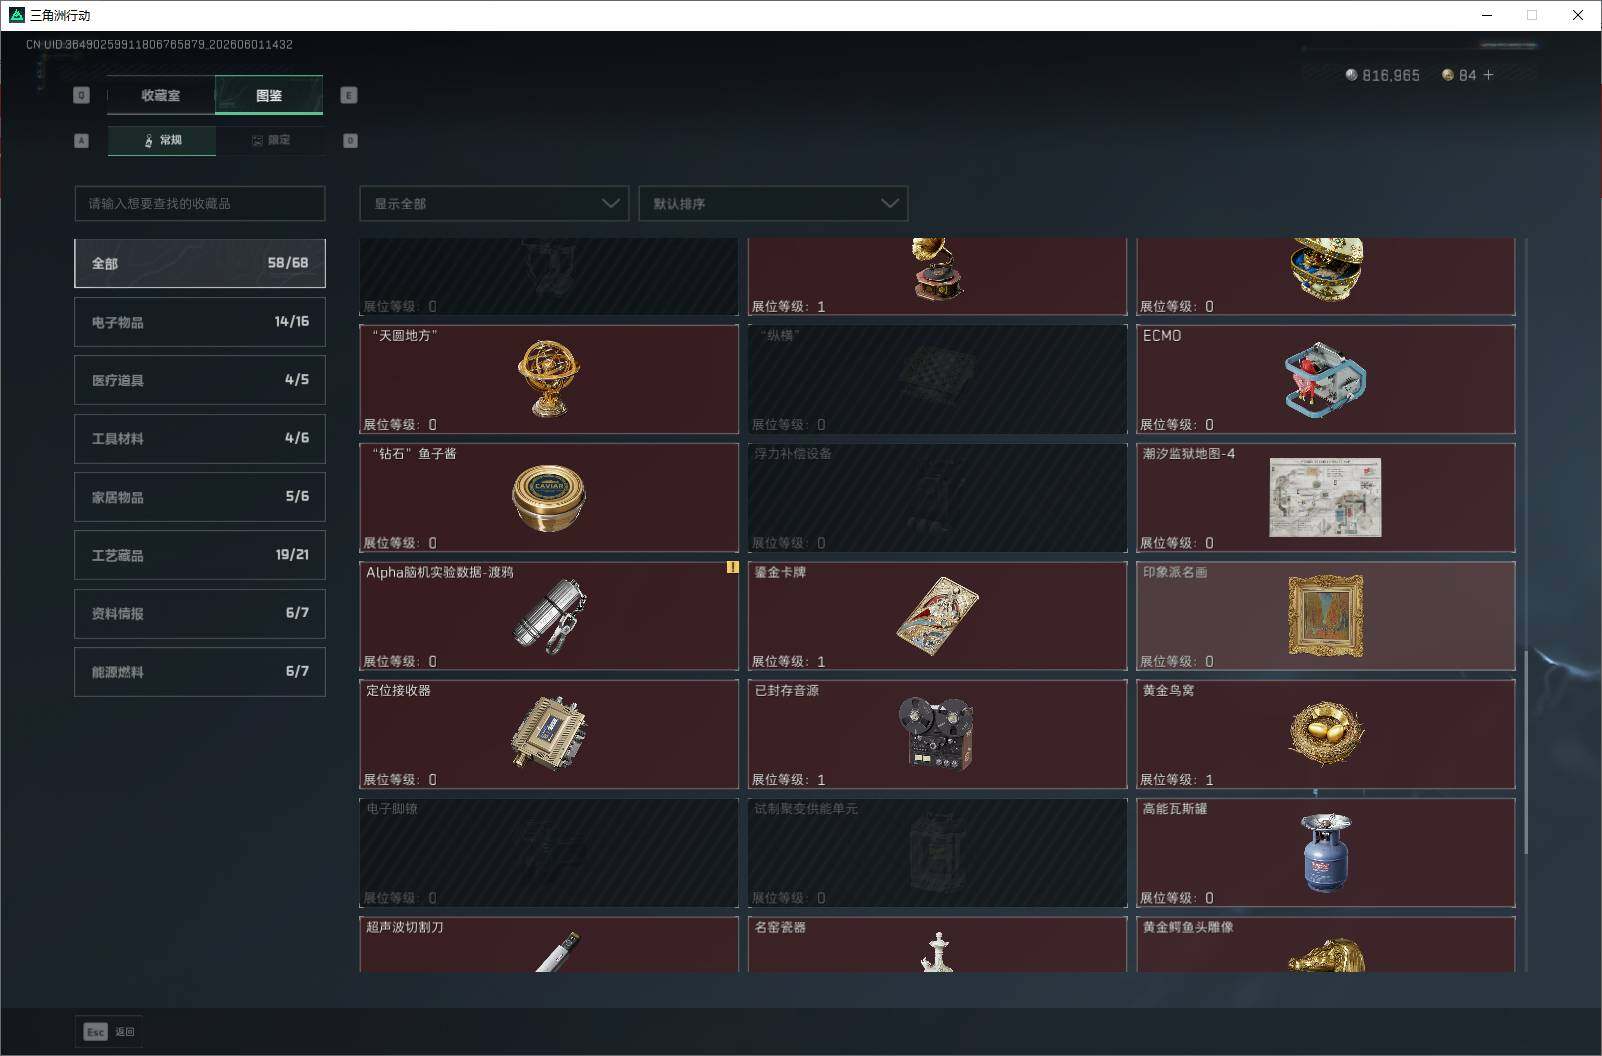Viewport: 1602px width, 1056px height.
Task: Click the D key hint icon
Action: coord(350,140)
